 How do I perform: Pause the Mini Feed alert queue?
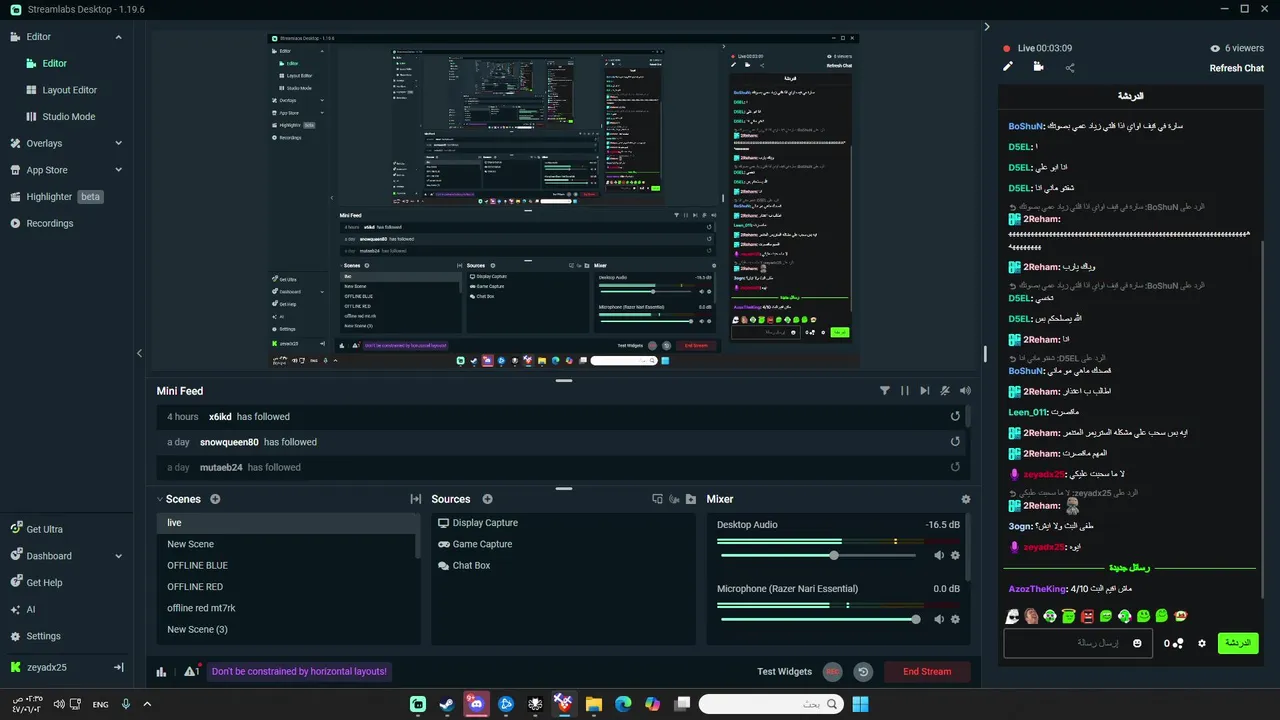(905, 391)
